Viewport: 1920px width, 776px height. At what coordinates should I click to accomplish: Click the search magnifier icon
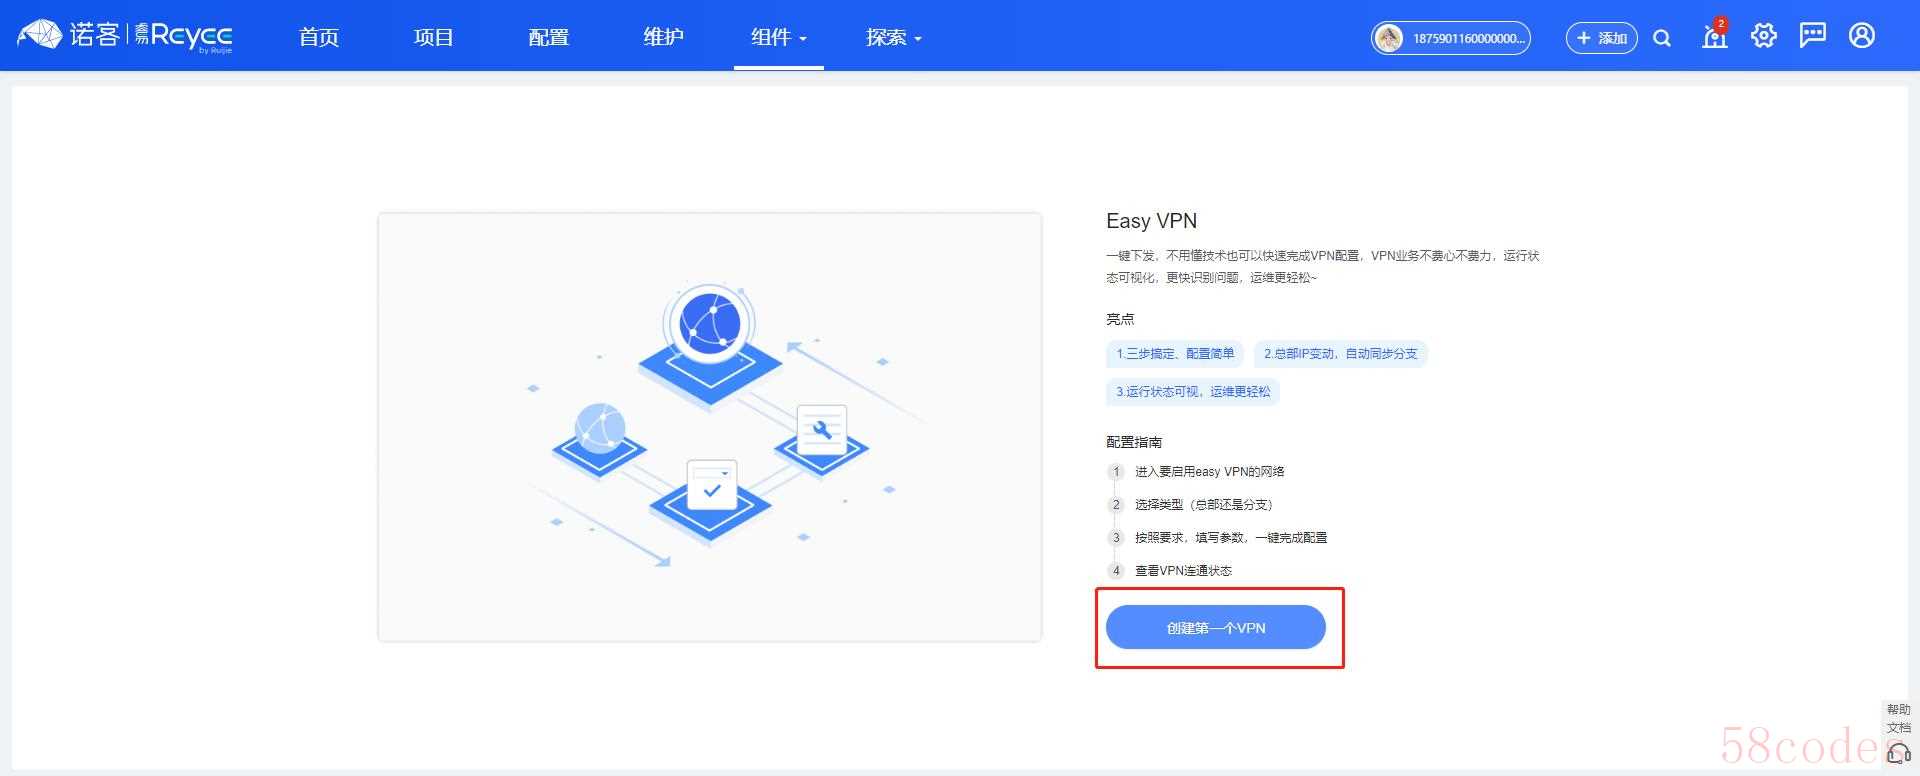coord(1662,38)
